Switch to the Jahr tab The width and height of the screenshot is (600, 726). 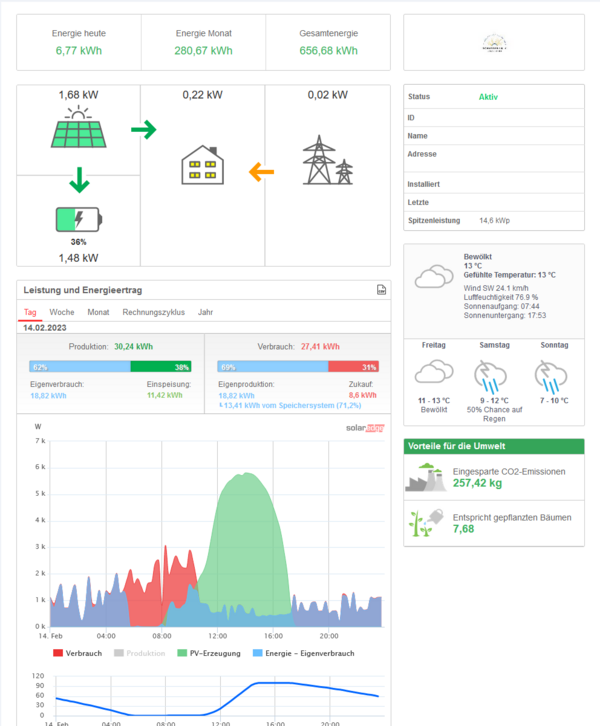[206, 312]
